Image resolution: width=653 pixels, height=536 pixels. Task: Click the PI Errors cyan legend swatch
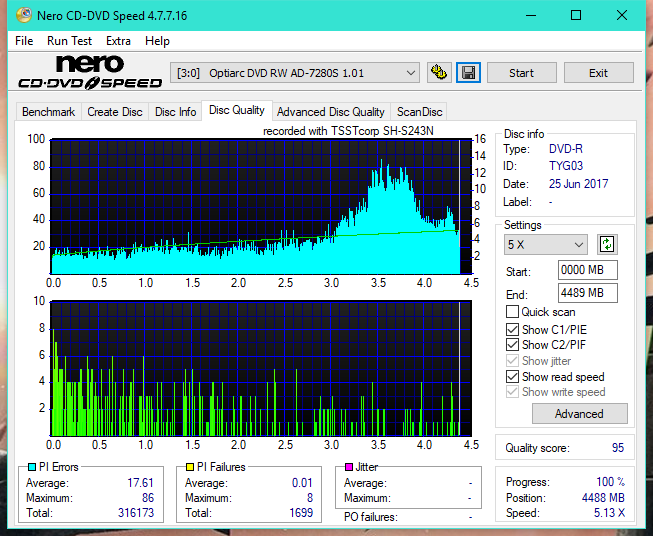point(32,467)
